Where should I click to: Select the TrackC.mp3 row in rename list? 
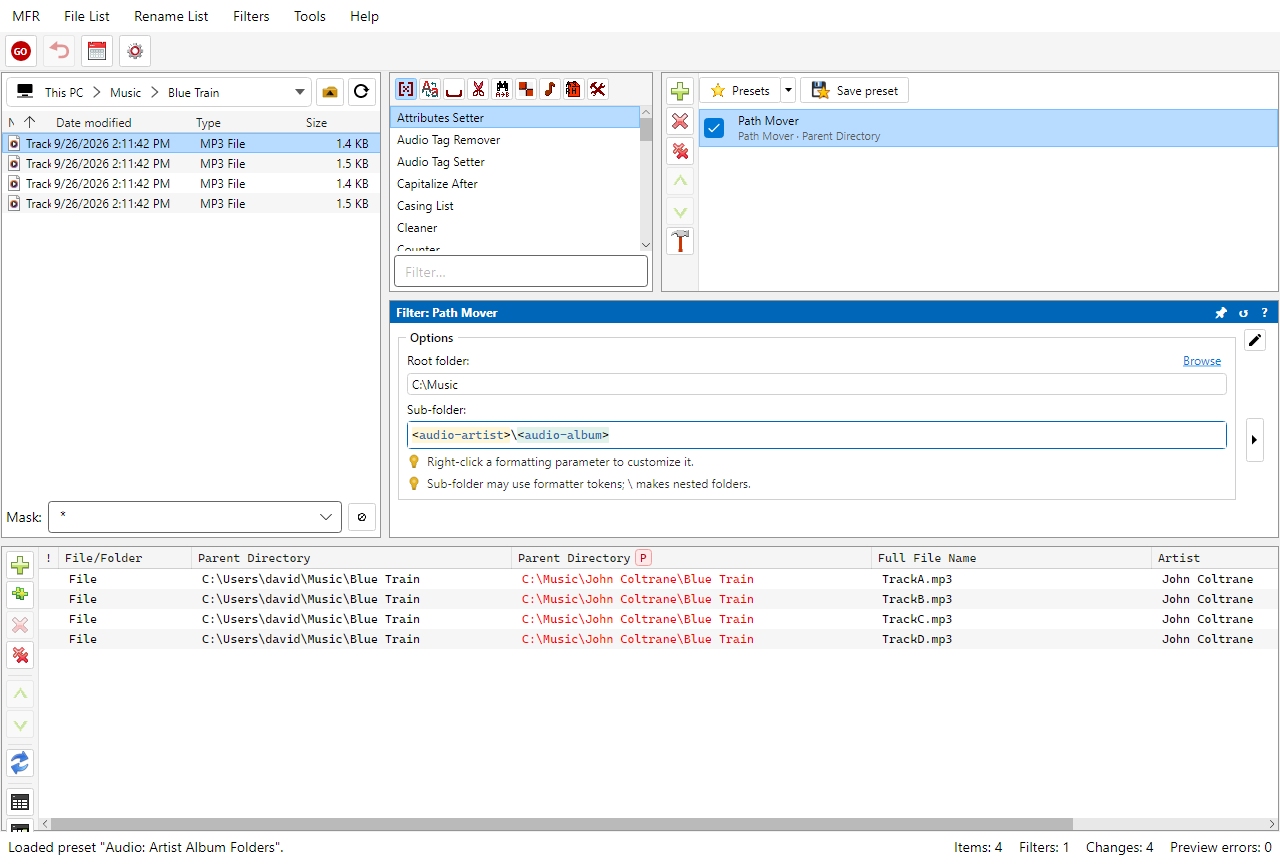(659, 619)
